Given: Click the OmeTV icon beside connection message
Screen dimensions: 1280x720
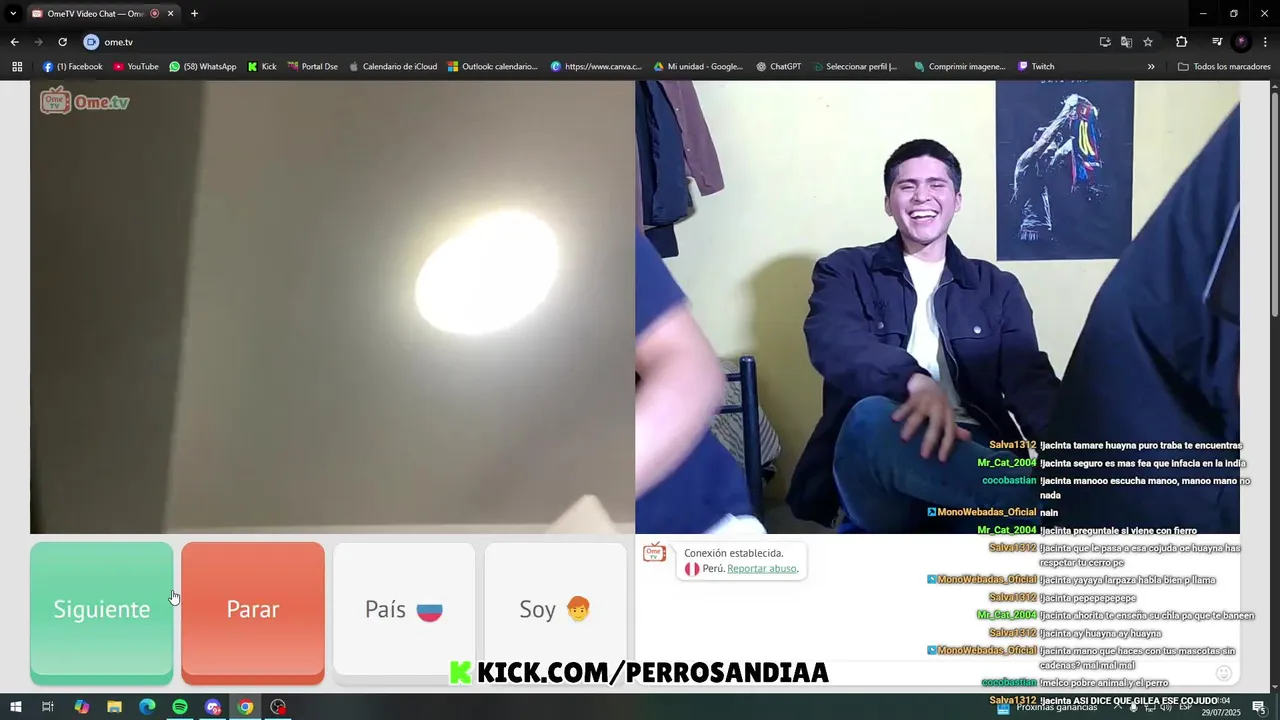Looking at the screenshot, I should (654, 552).
